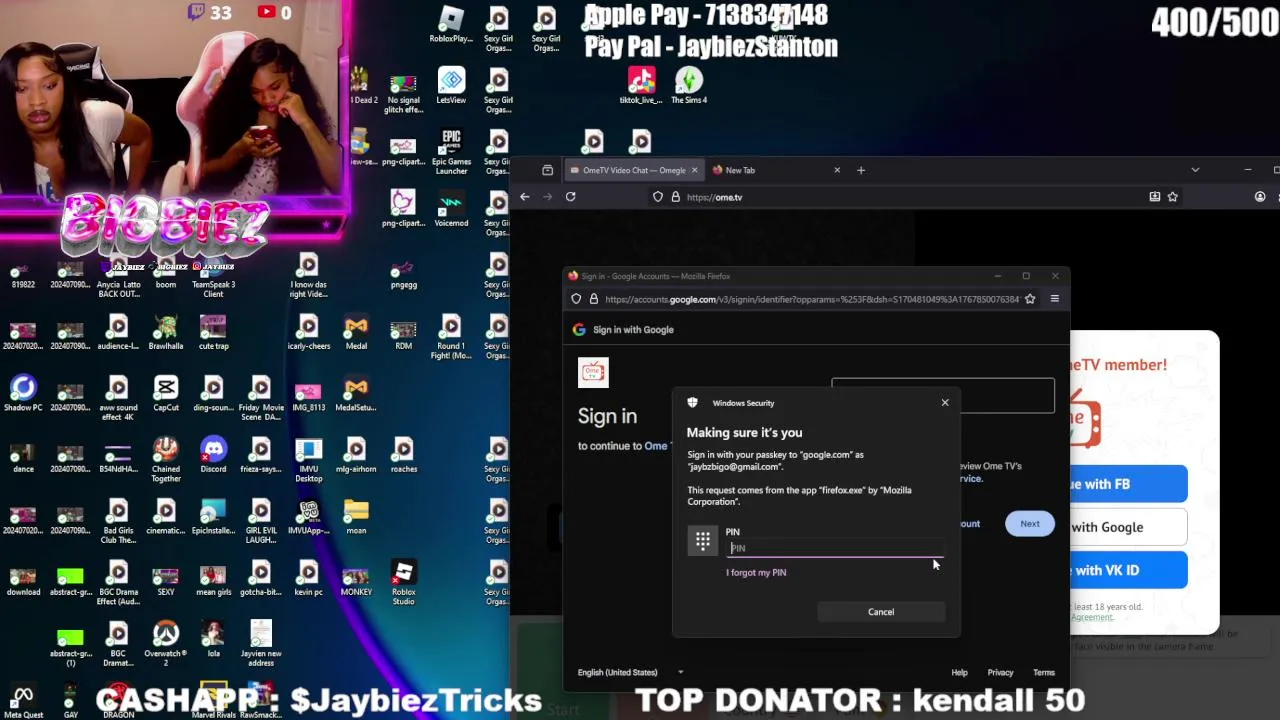Image resolution: width=1280 pixels, height=720 pixels.
Task: Select the MedalSetup installer icon
Action: coord(356,392)
